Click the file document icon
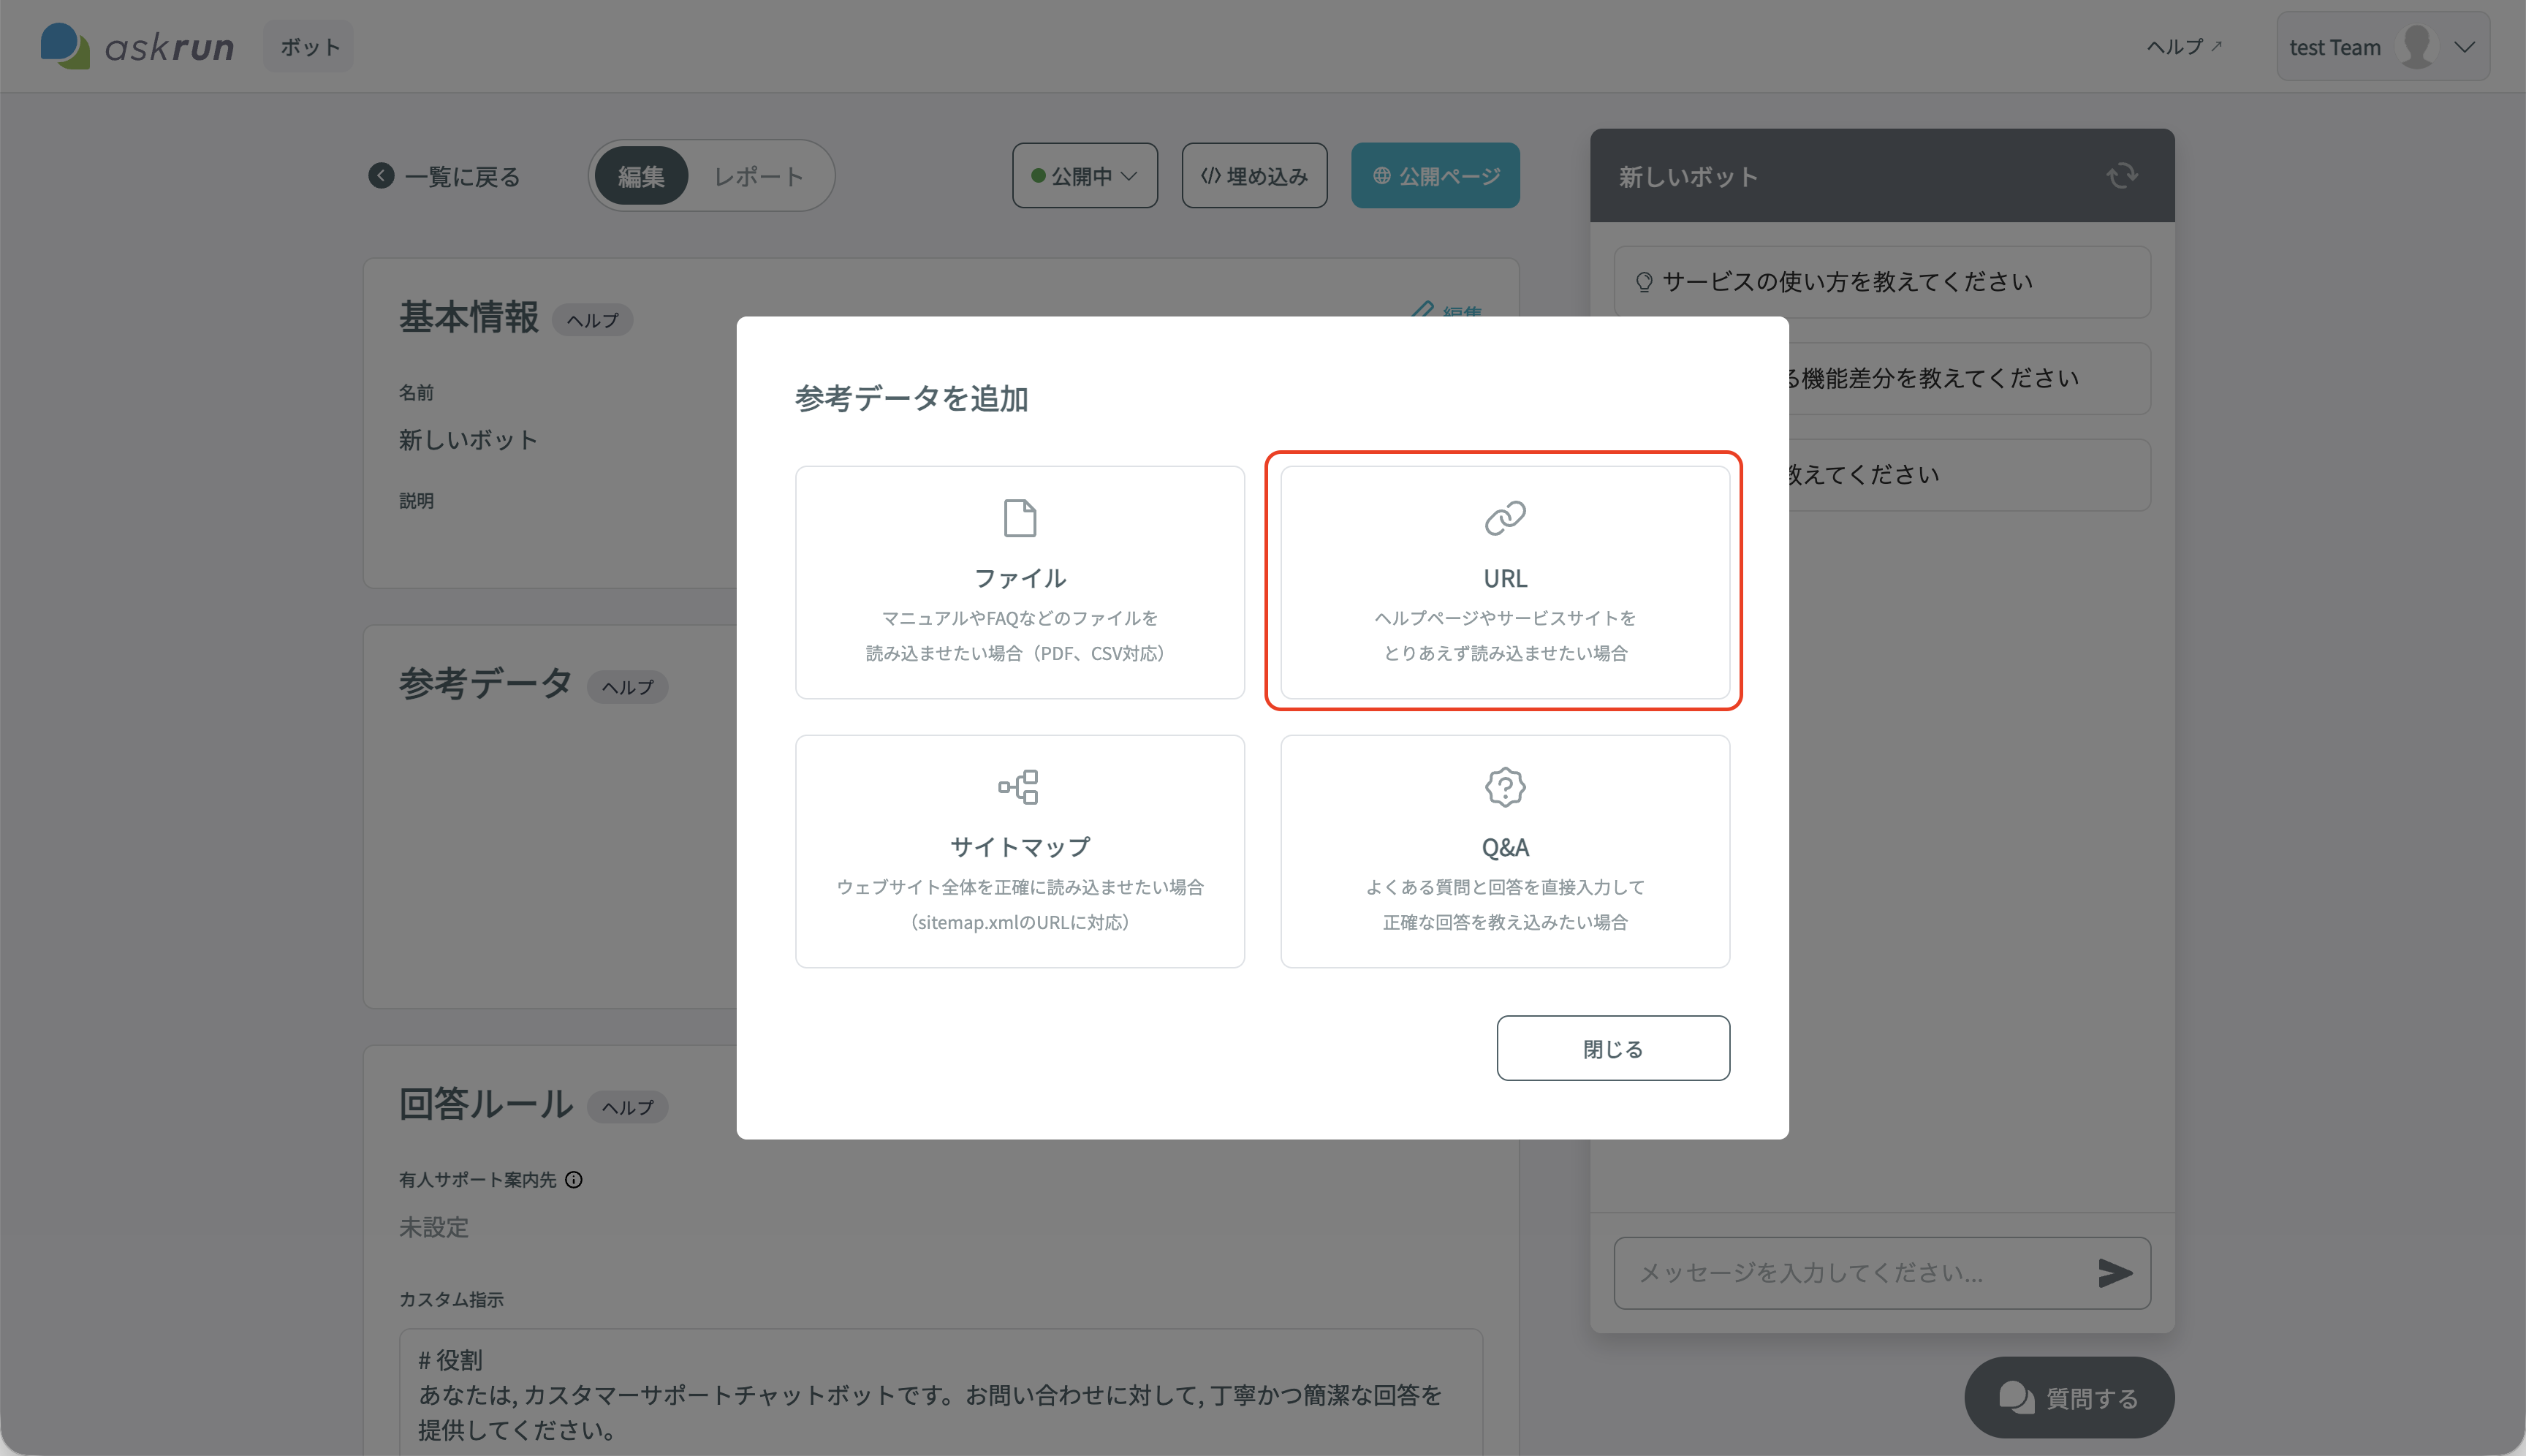 pos(1019,518)
